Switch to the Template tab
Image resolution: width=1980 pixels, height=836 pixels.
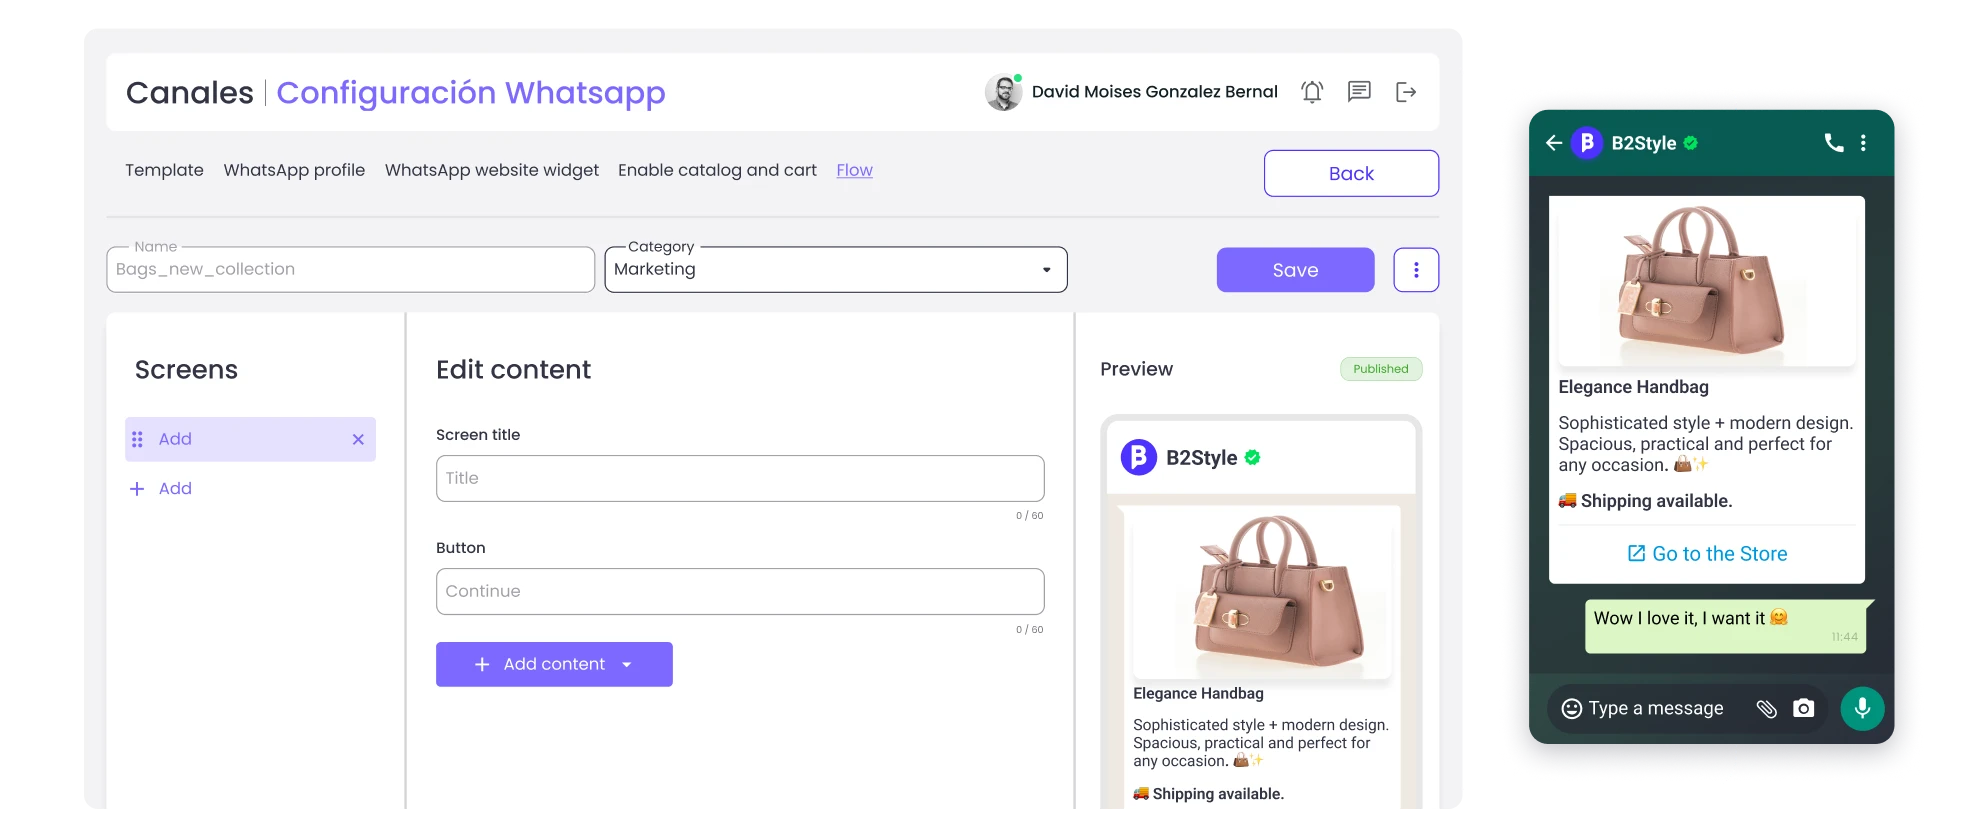click(x=164, y=170)
